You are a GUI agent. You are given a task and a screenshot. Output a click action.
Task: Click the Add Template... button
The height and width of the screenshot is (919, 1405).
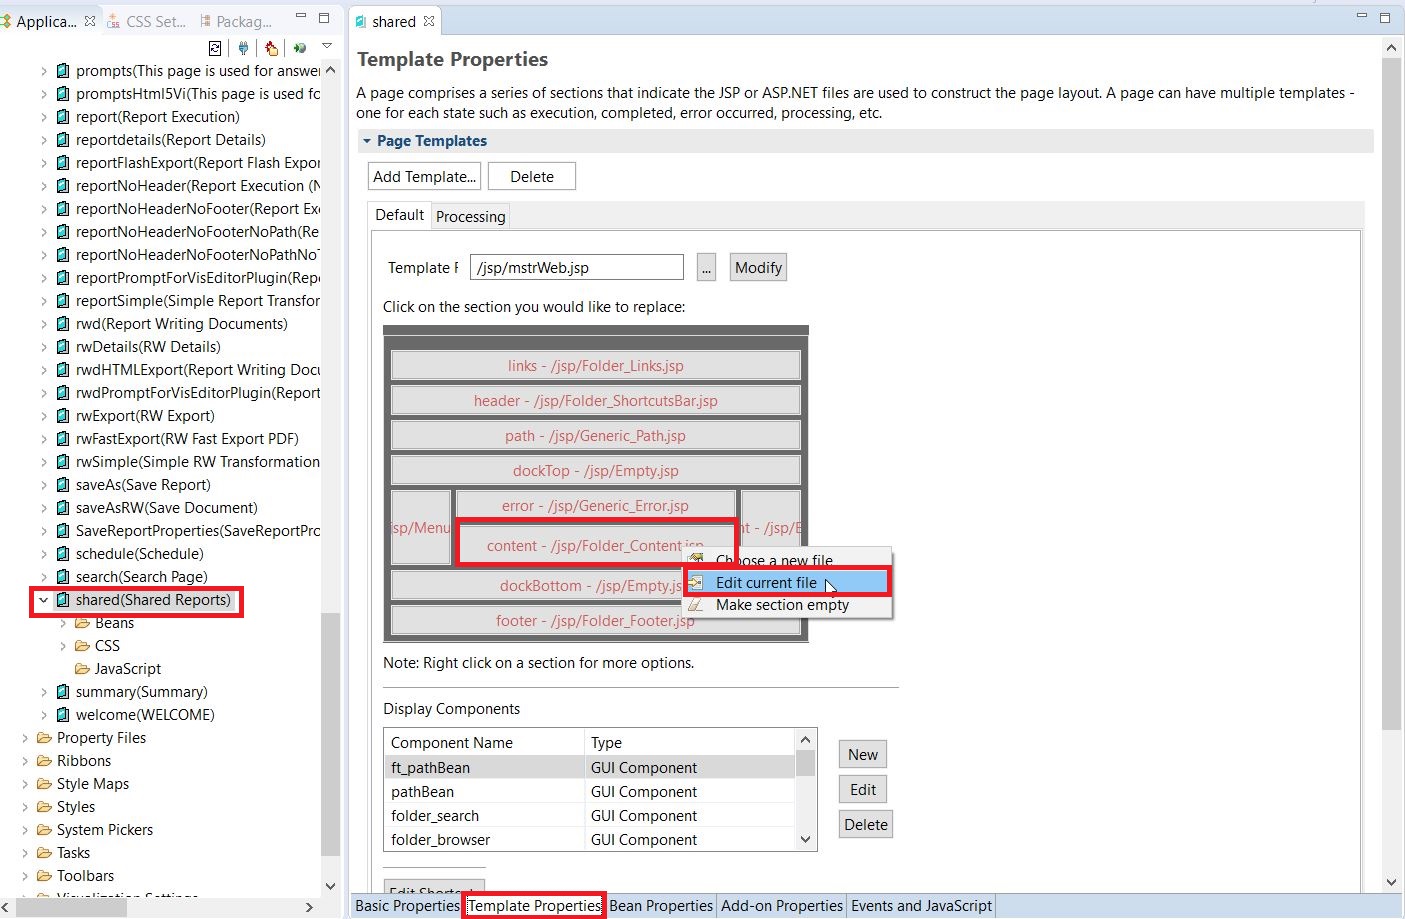(423, 175)
